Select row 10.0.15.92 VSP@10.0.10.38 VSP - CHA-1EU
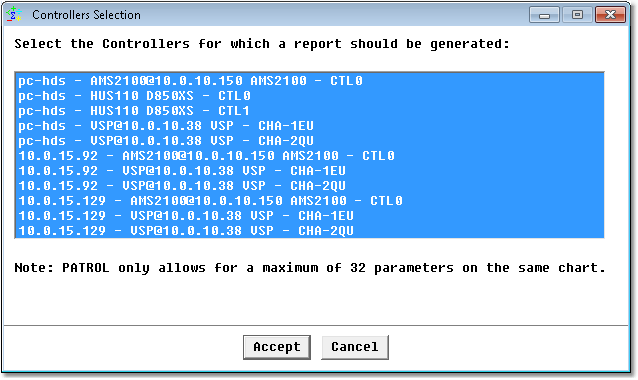638x380 pixels. click(x=309, y=171)
